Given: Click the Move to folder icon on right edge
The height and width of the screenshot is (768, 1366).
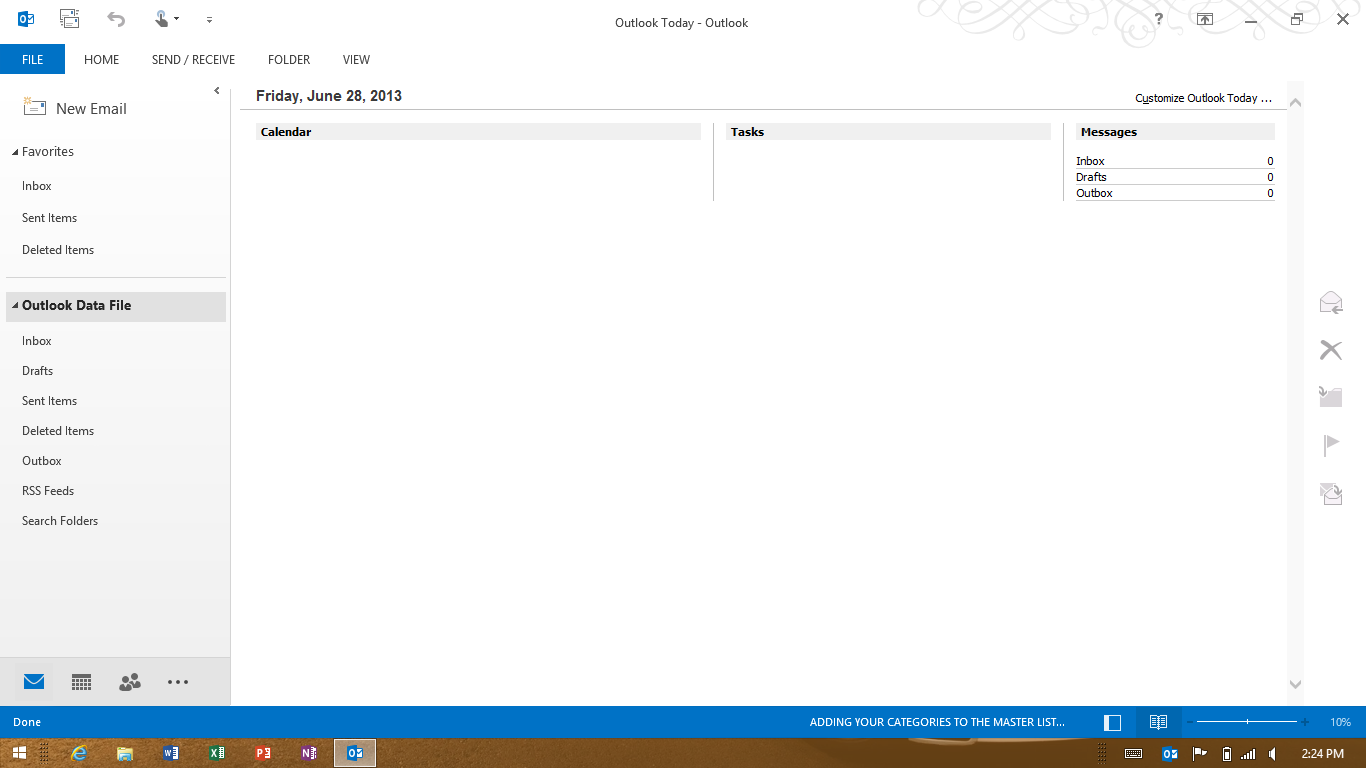Looking at the screenshot, I should pyautogui.click(x=1330, y=397).
